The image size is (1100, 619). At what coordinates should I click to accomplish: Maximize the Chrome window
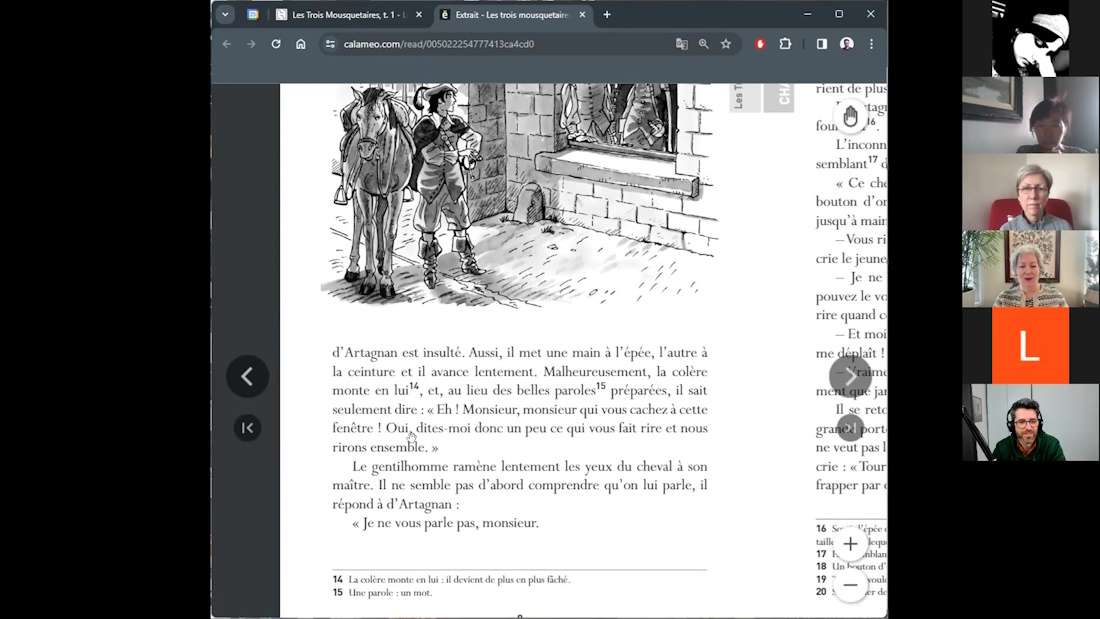[839, 14]
